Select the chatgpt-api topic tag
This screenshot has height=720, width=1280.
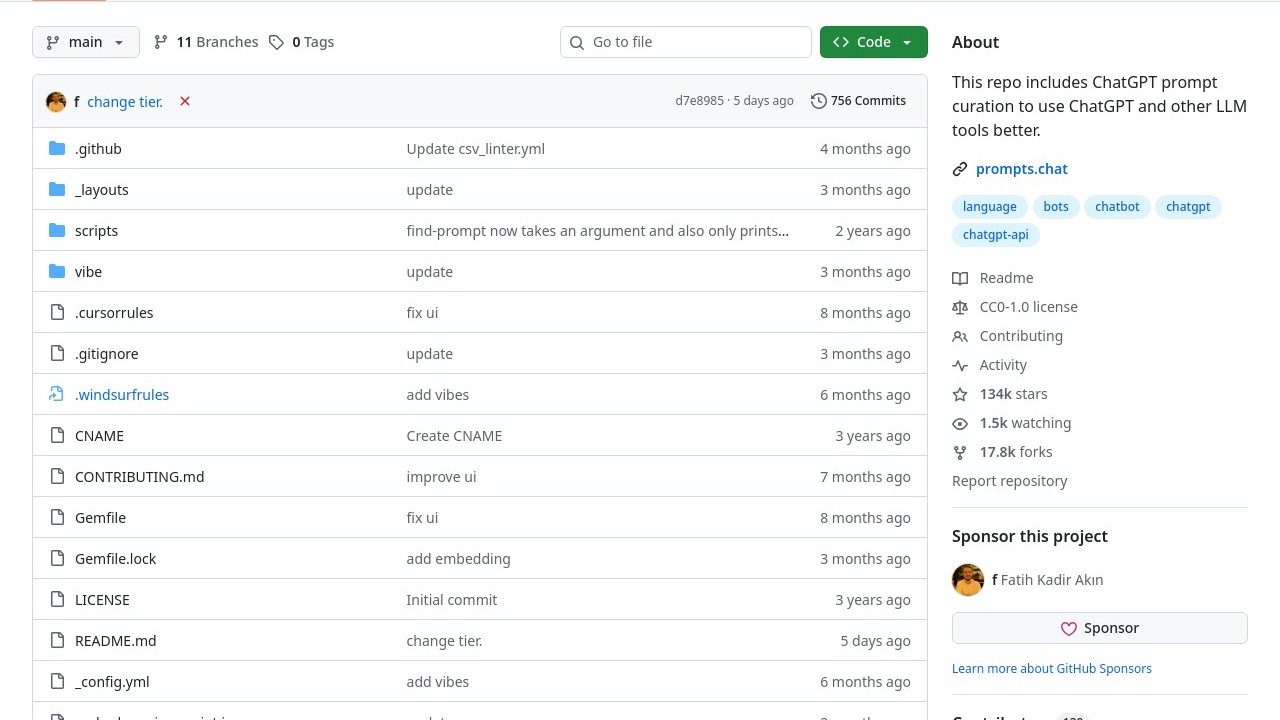click(x=995, y=235)
